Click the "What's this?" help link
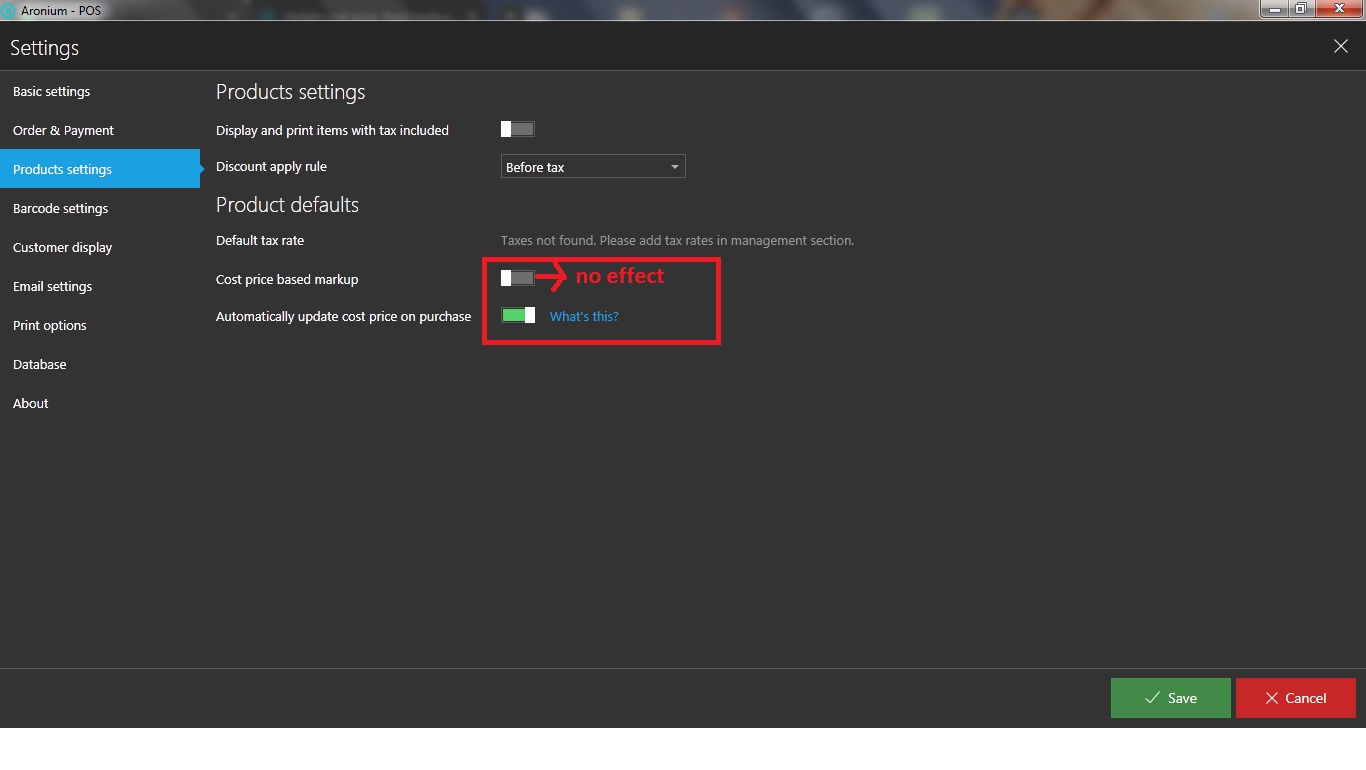Screen dimensions: 1366x770 pos(584,316)
